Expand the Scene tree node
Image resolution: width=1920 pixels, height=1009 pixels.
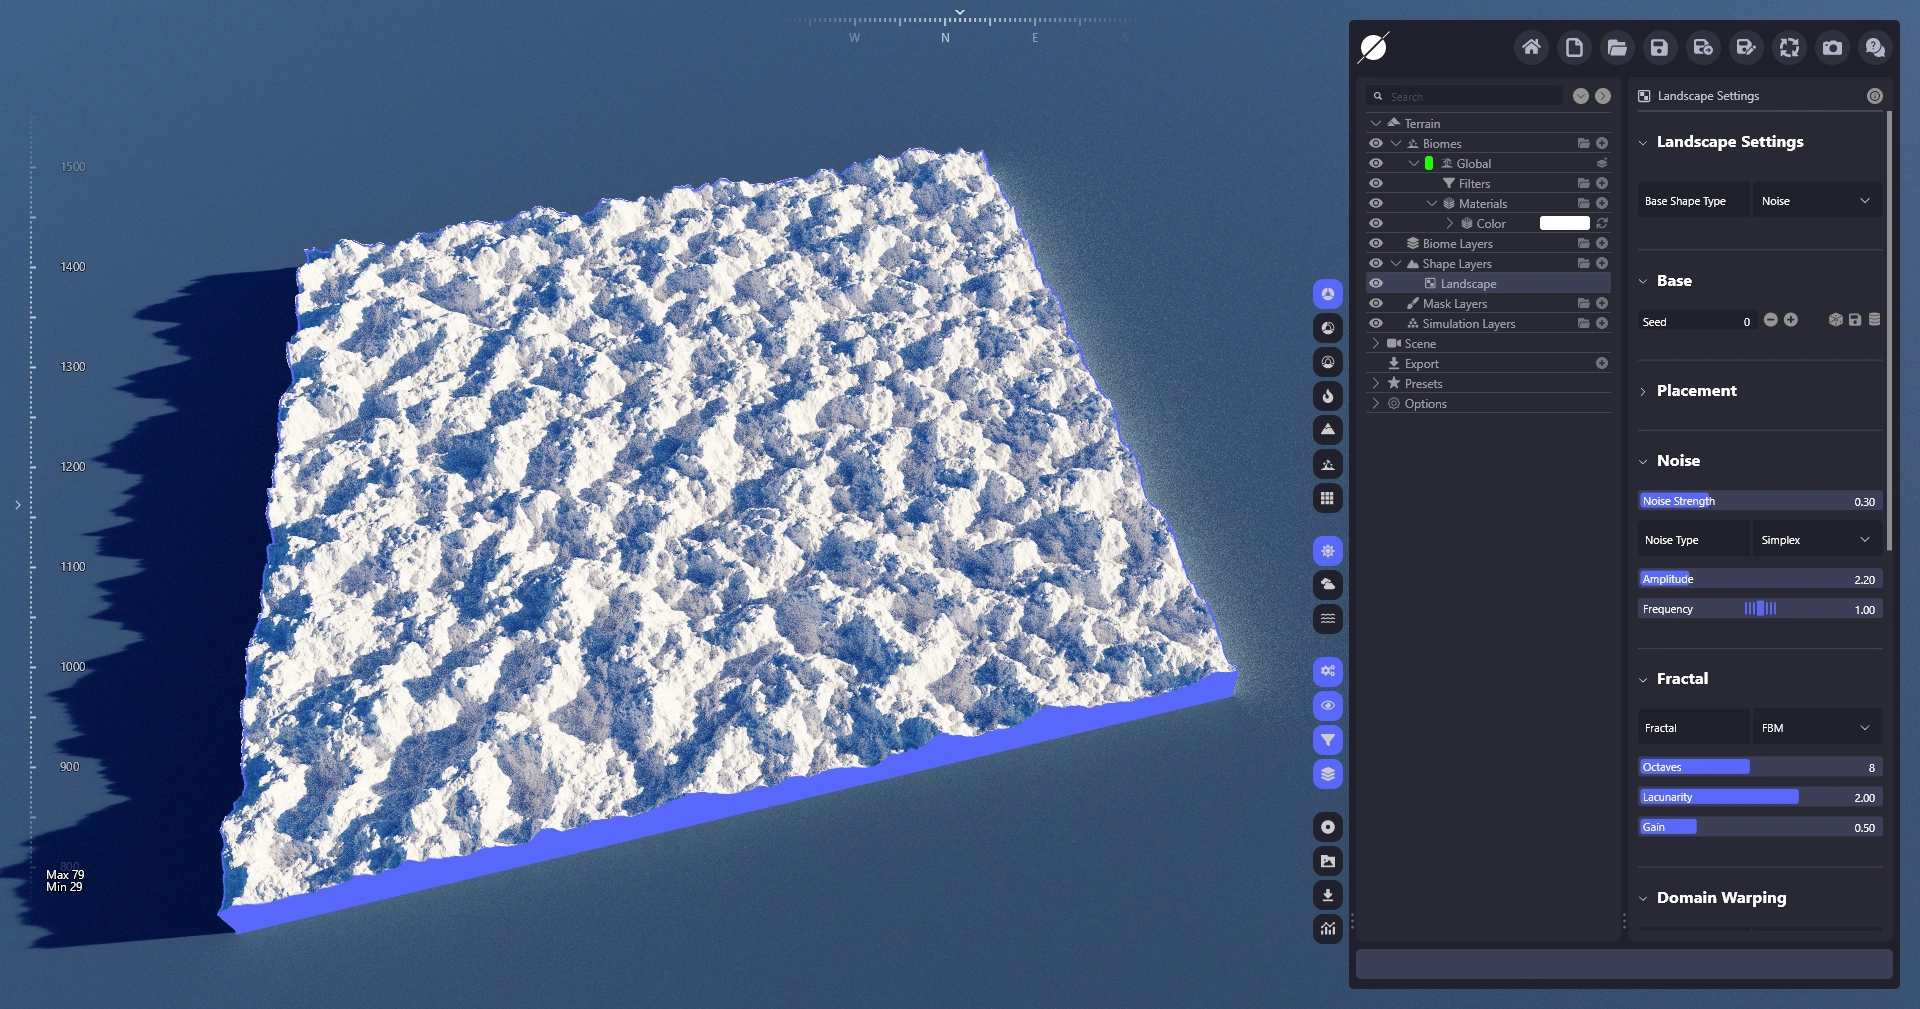point(1376,343)
